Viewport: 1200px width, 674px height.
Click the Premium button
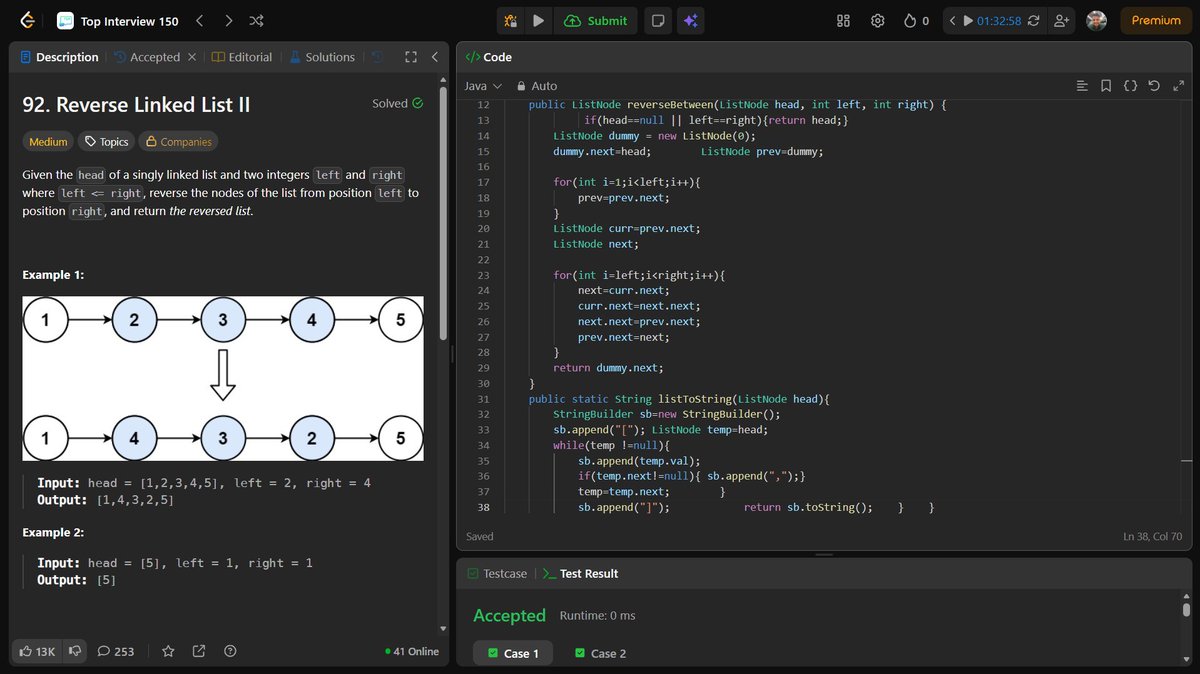tap(1156, 20)
